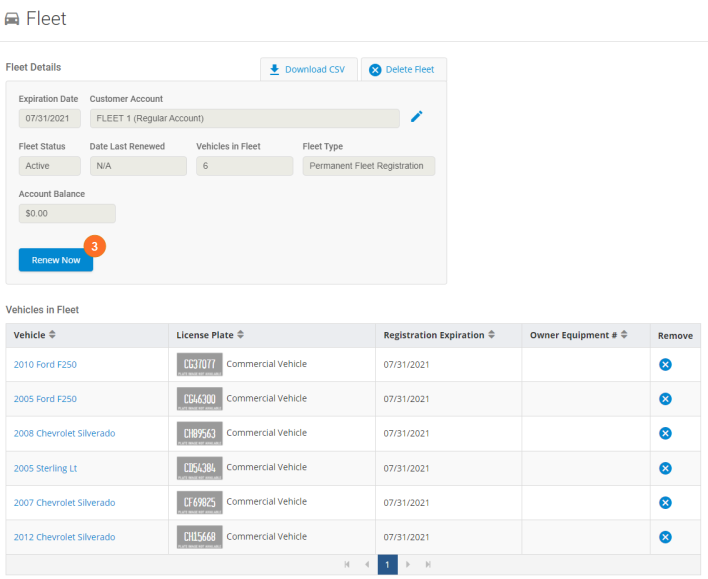Image resolution: width=708 pixels, height=579 pixels.
Task: Remove the 2012 Chevrolet Silverado row
Action: tap(665, 537)
